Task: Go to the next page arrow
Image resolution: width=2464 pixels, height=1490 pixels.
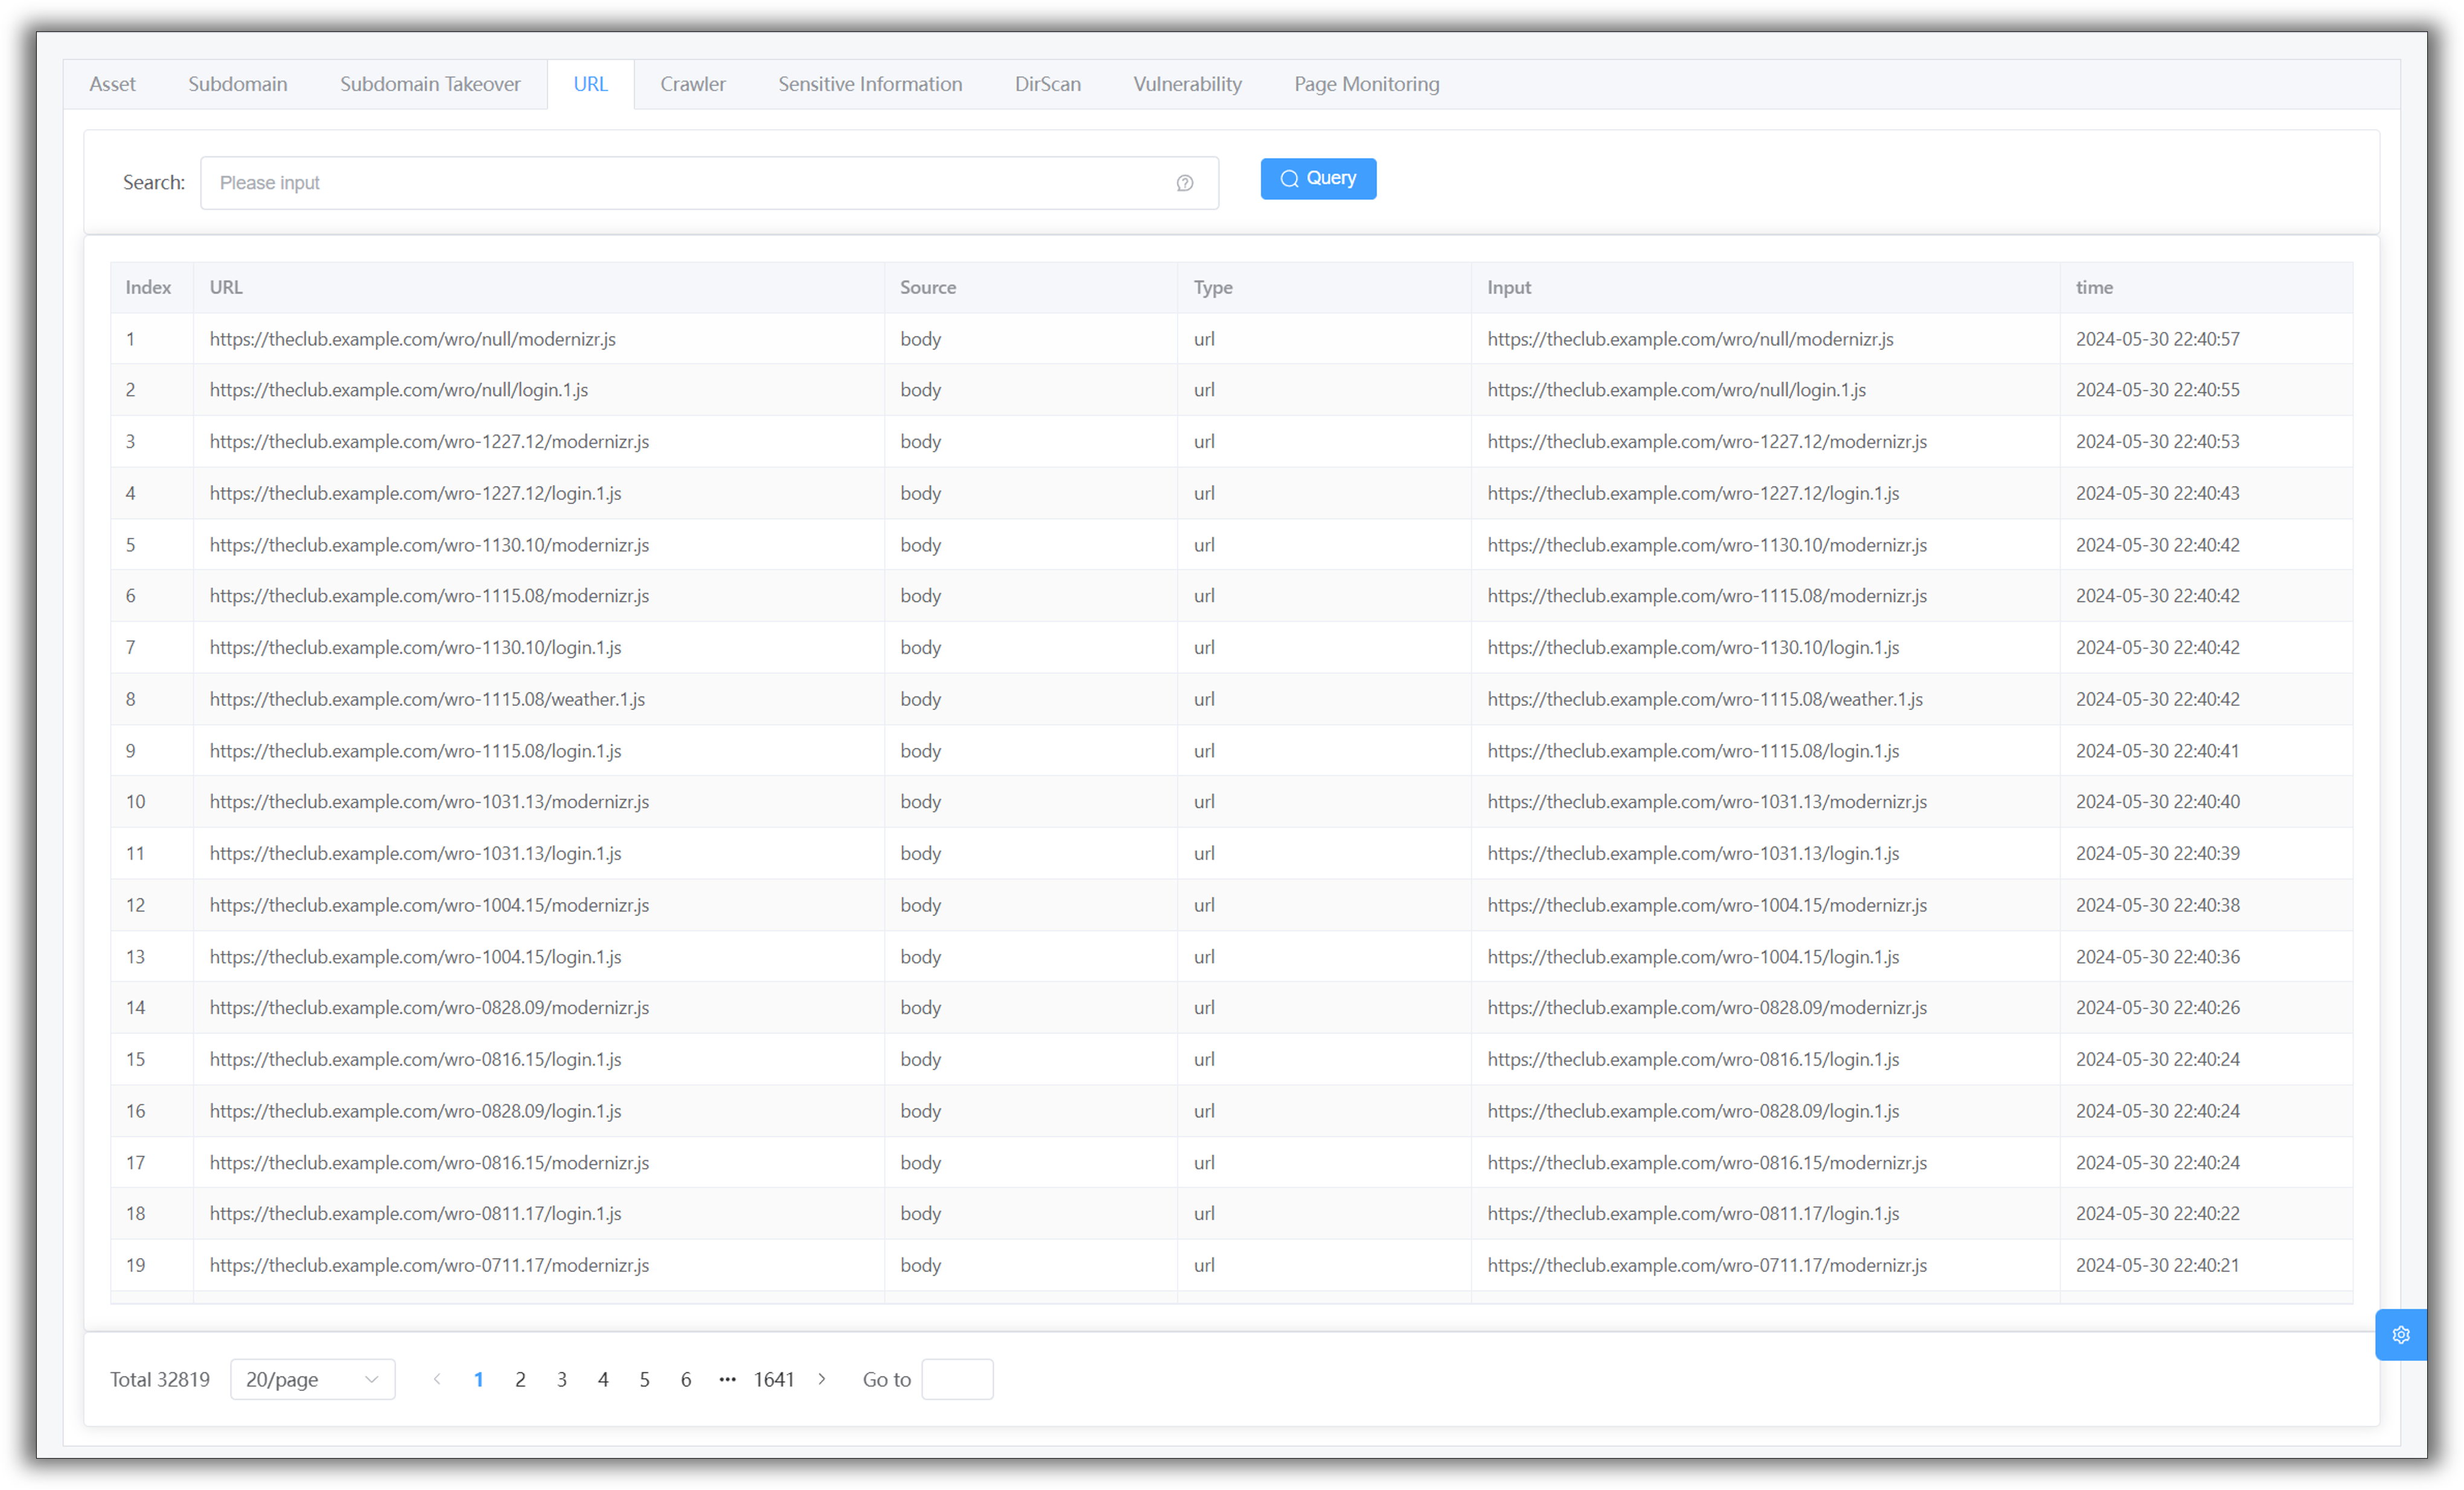Action: tap(822, 1379)
